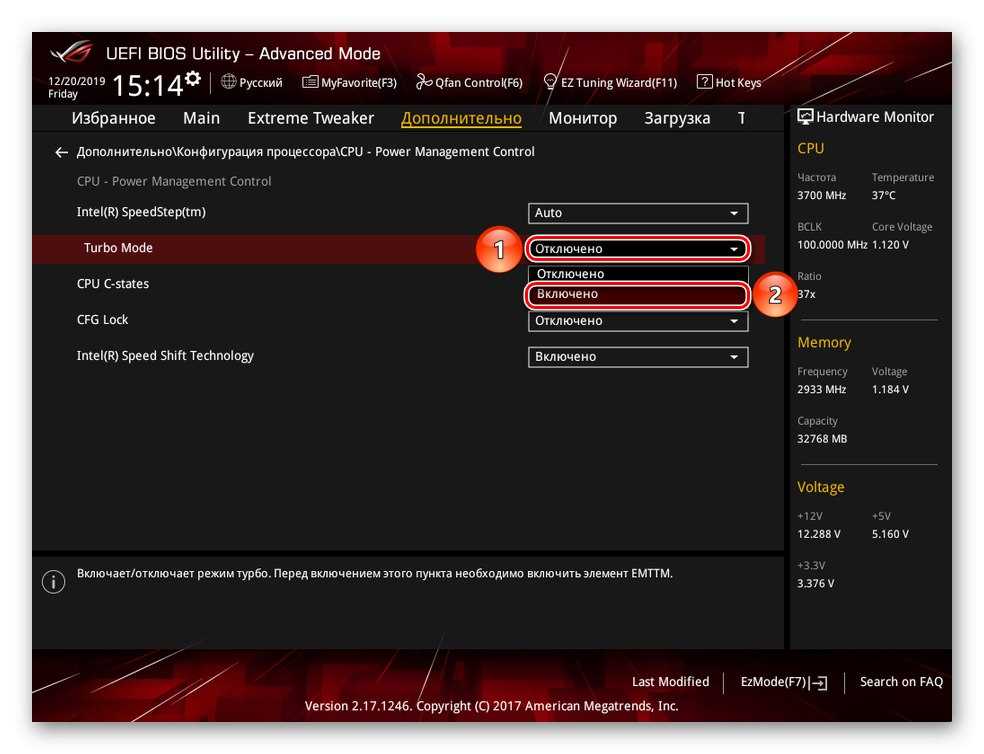Go to the Монитор tab
Screen dimensions: 984x754
point(583,118)
